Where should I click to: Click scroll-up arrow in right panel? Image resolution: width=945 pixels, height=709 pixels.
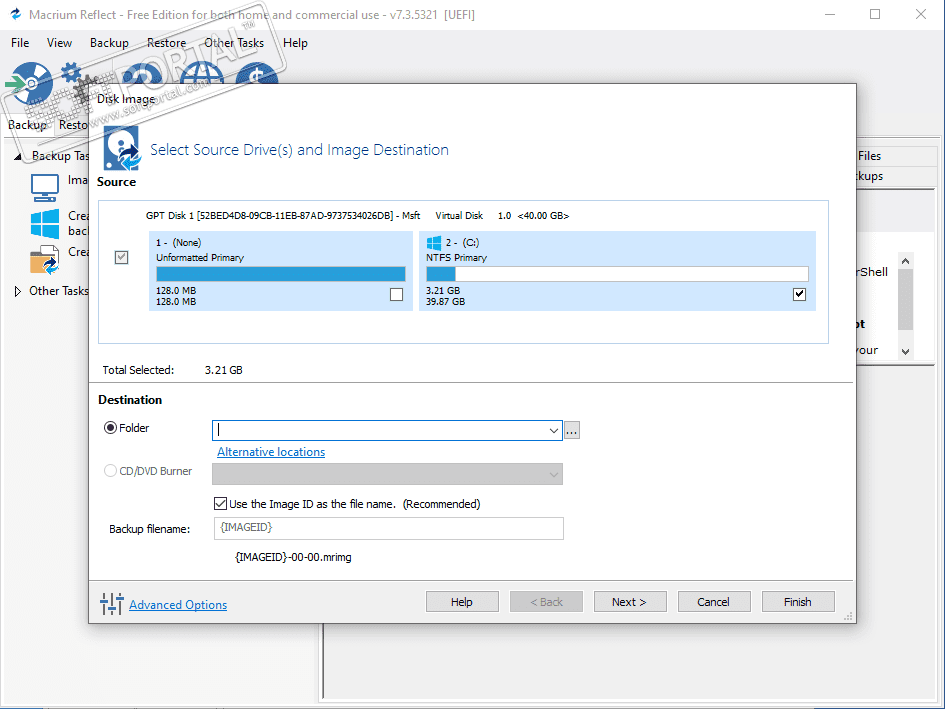pos(905,261)
